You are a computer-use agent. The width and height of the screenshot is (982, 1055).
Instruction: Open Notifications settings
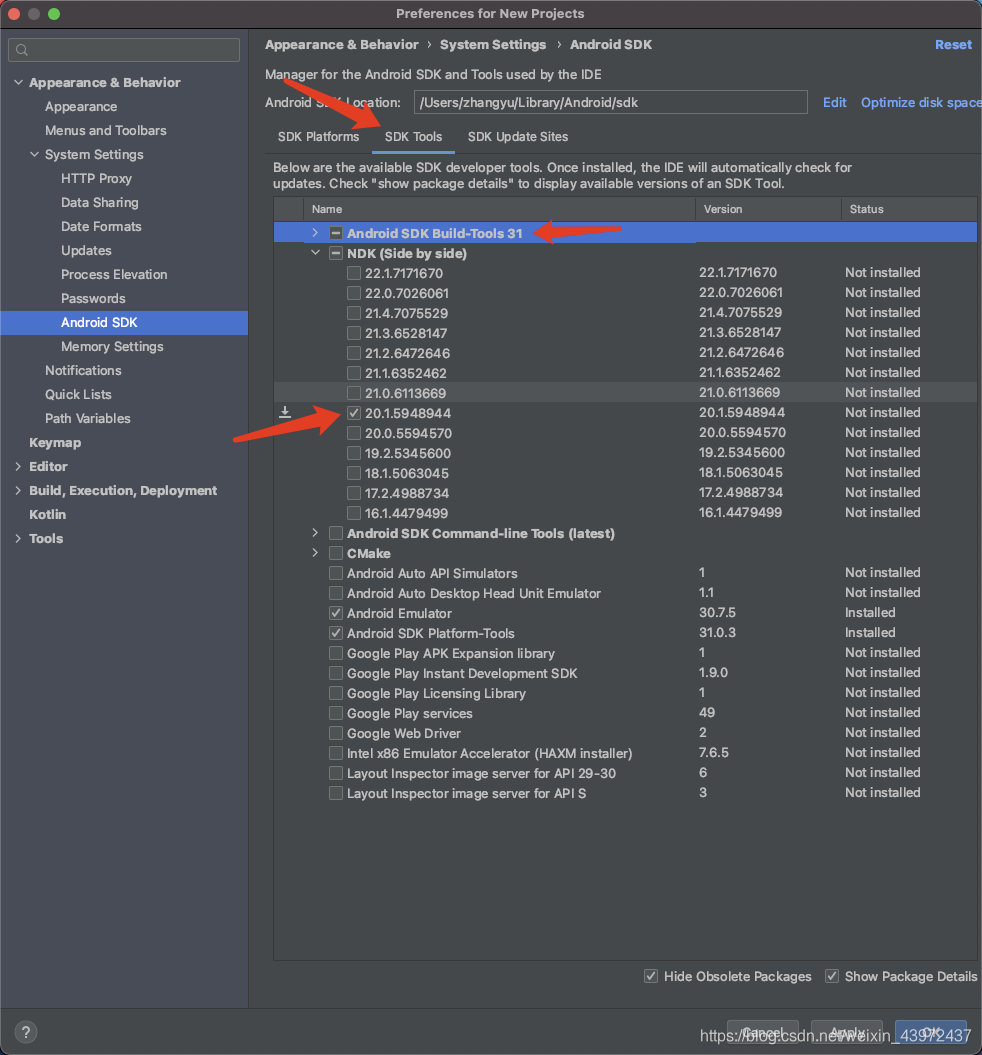pos(83,371)
